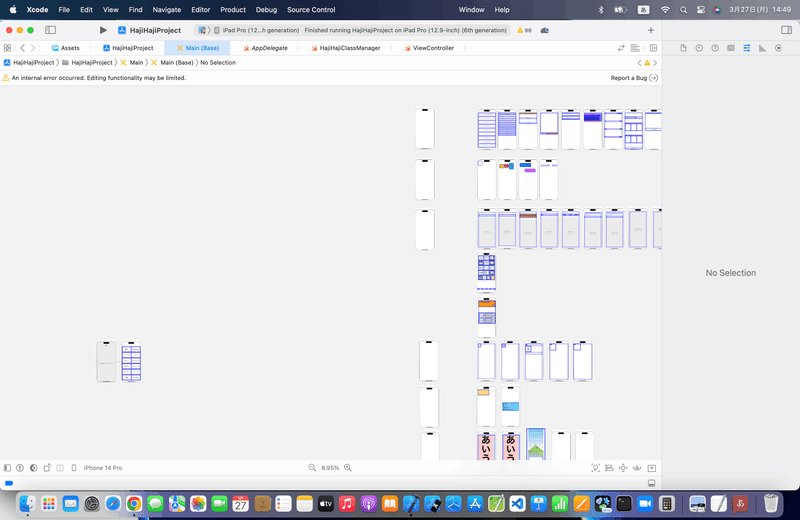Open the Identity inspector
The width and height of the screenshot is (800, 520).
click(x=731, y=48)
